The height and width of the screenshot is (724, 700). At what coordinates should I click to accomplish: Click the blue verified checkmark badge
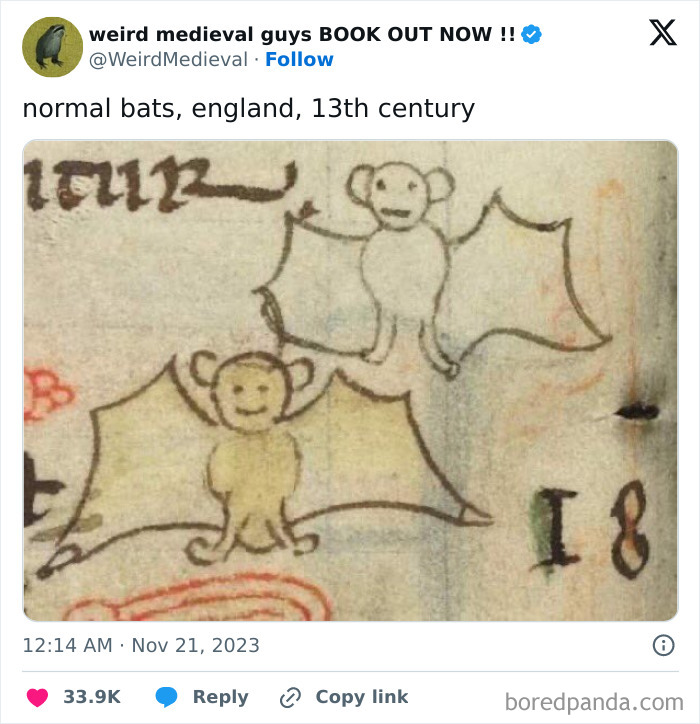(x=531, y=34)
